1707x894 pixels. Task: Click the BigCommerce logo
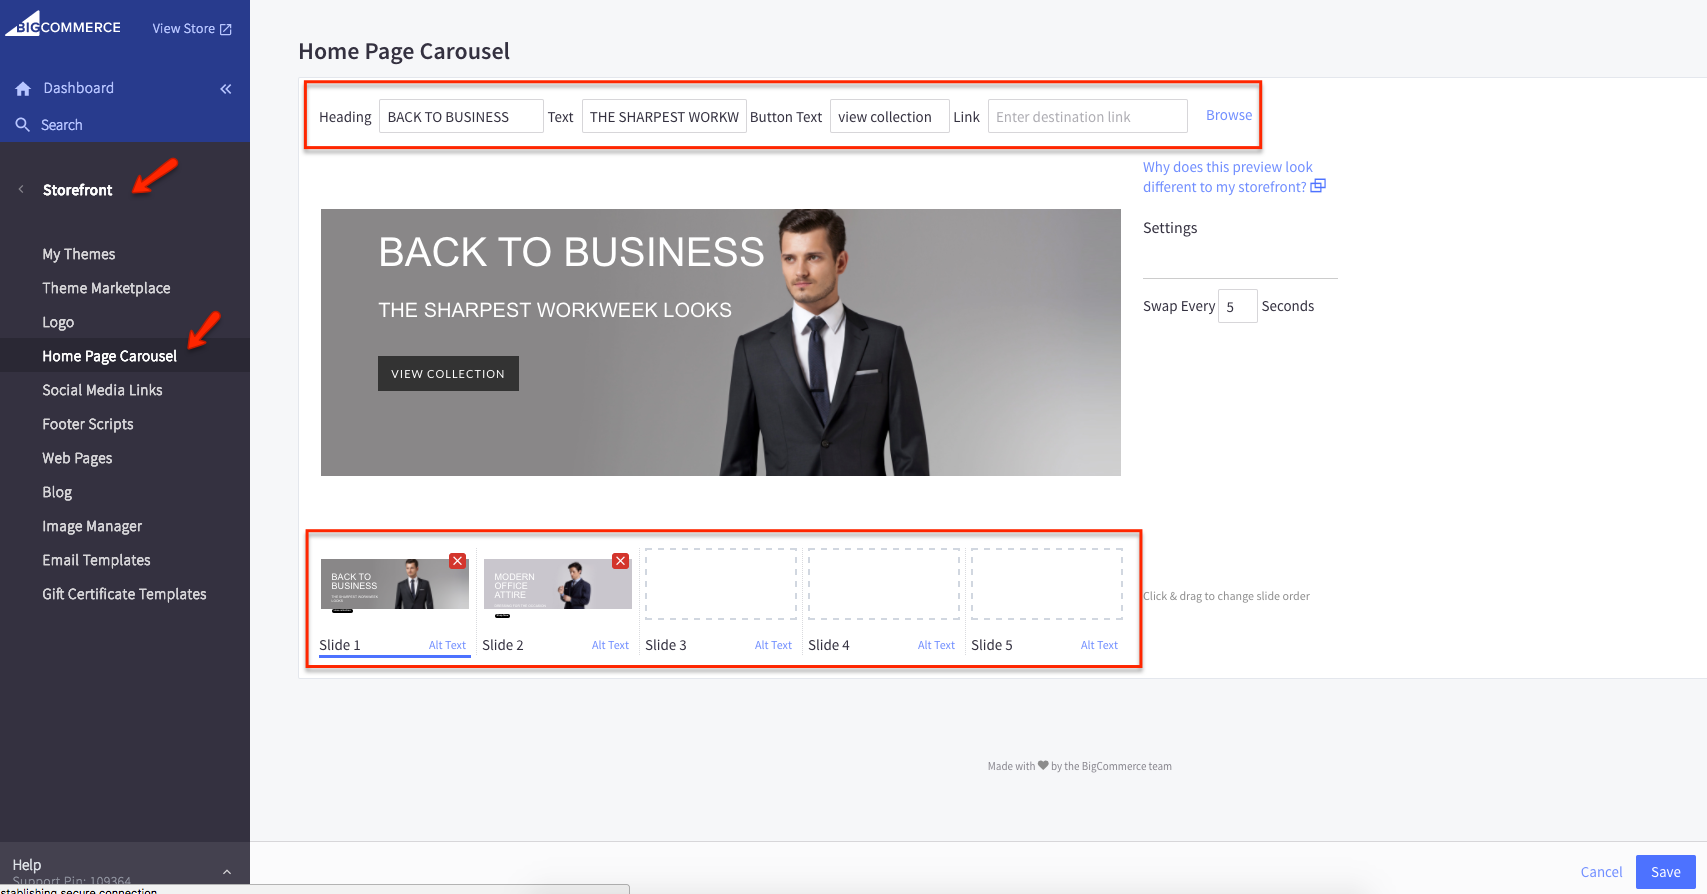pyautogui.click(x=63, y=24)
